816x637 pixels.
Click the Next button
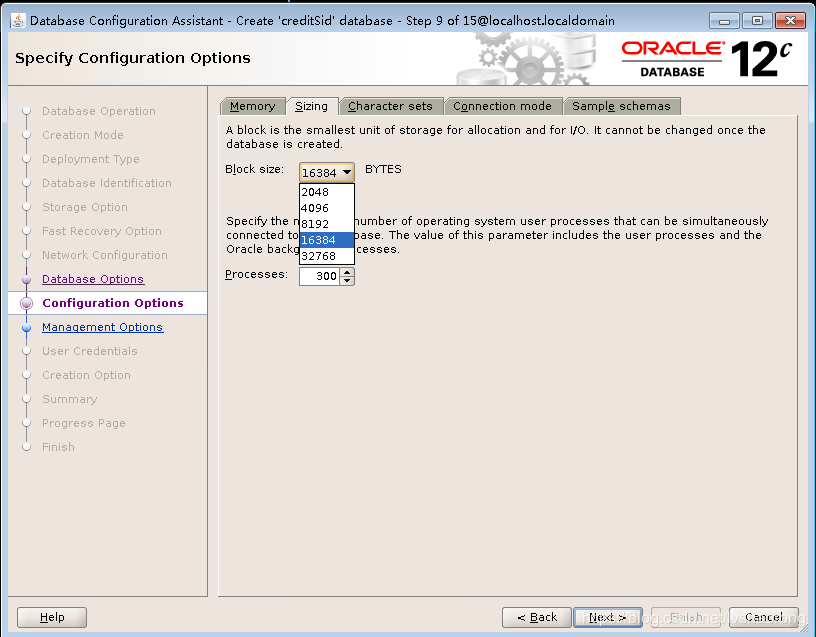pos(607,617)
